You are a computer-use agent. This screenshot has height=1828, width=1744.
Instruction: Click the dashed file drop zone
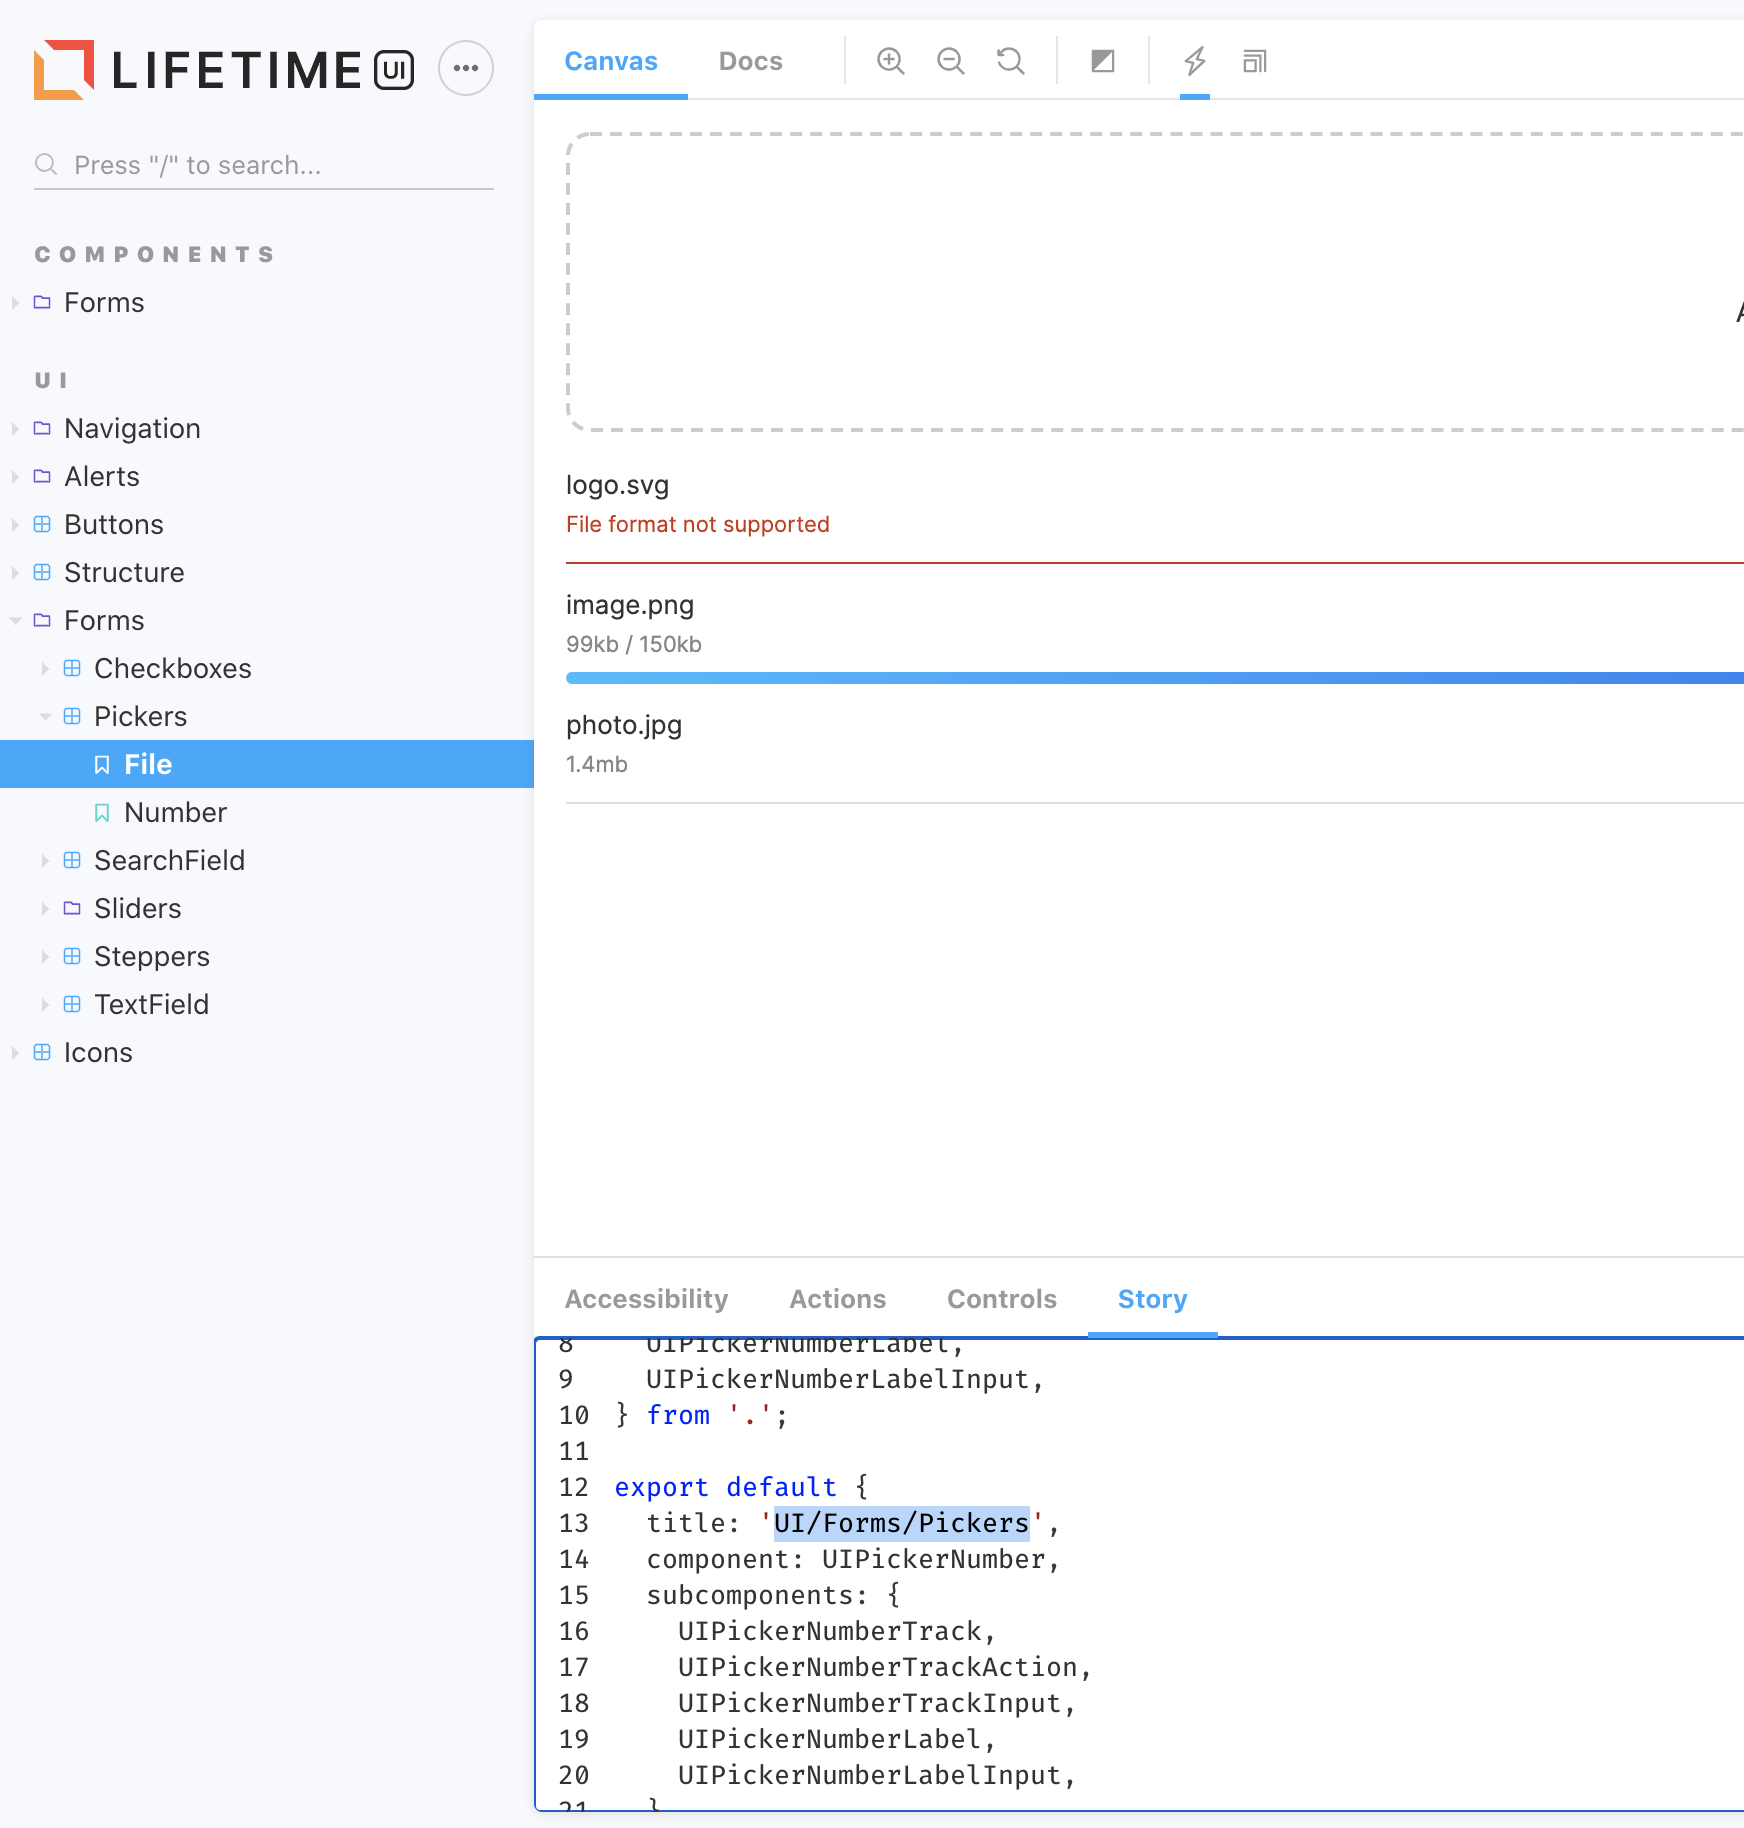click(x=1155, y=282)
